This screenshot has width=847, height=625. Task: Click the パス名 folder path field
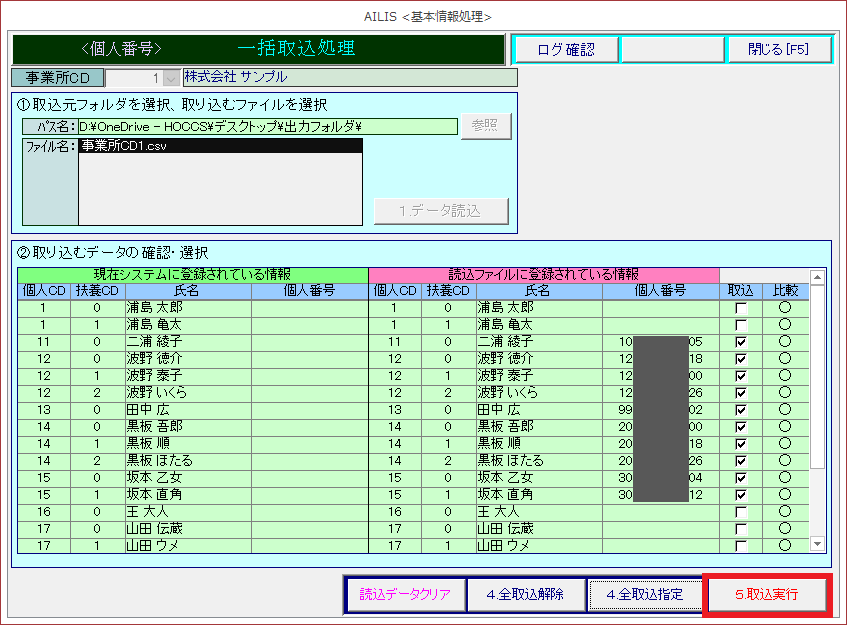pos(267,127)
